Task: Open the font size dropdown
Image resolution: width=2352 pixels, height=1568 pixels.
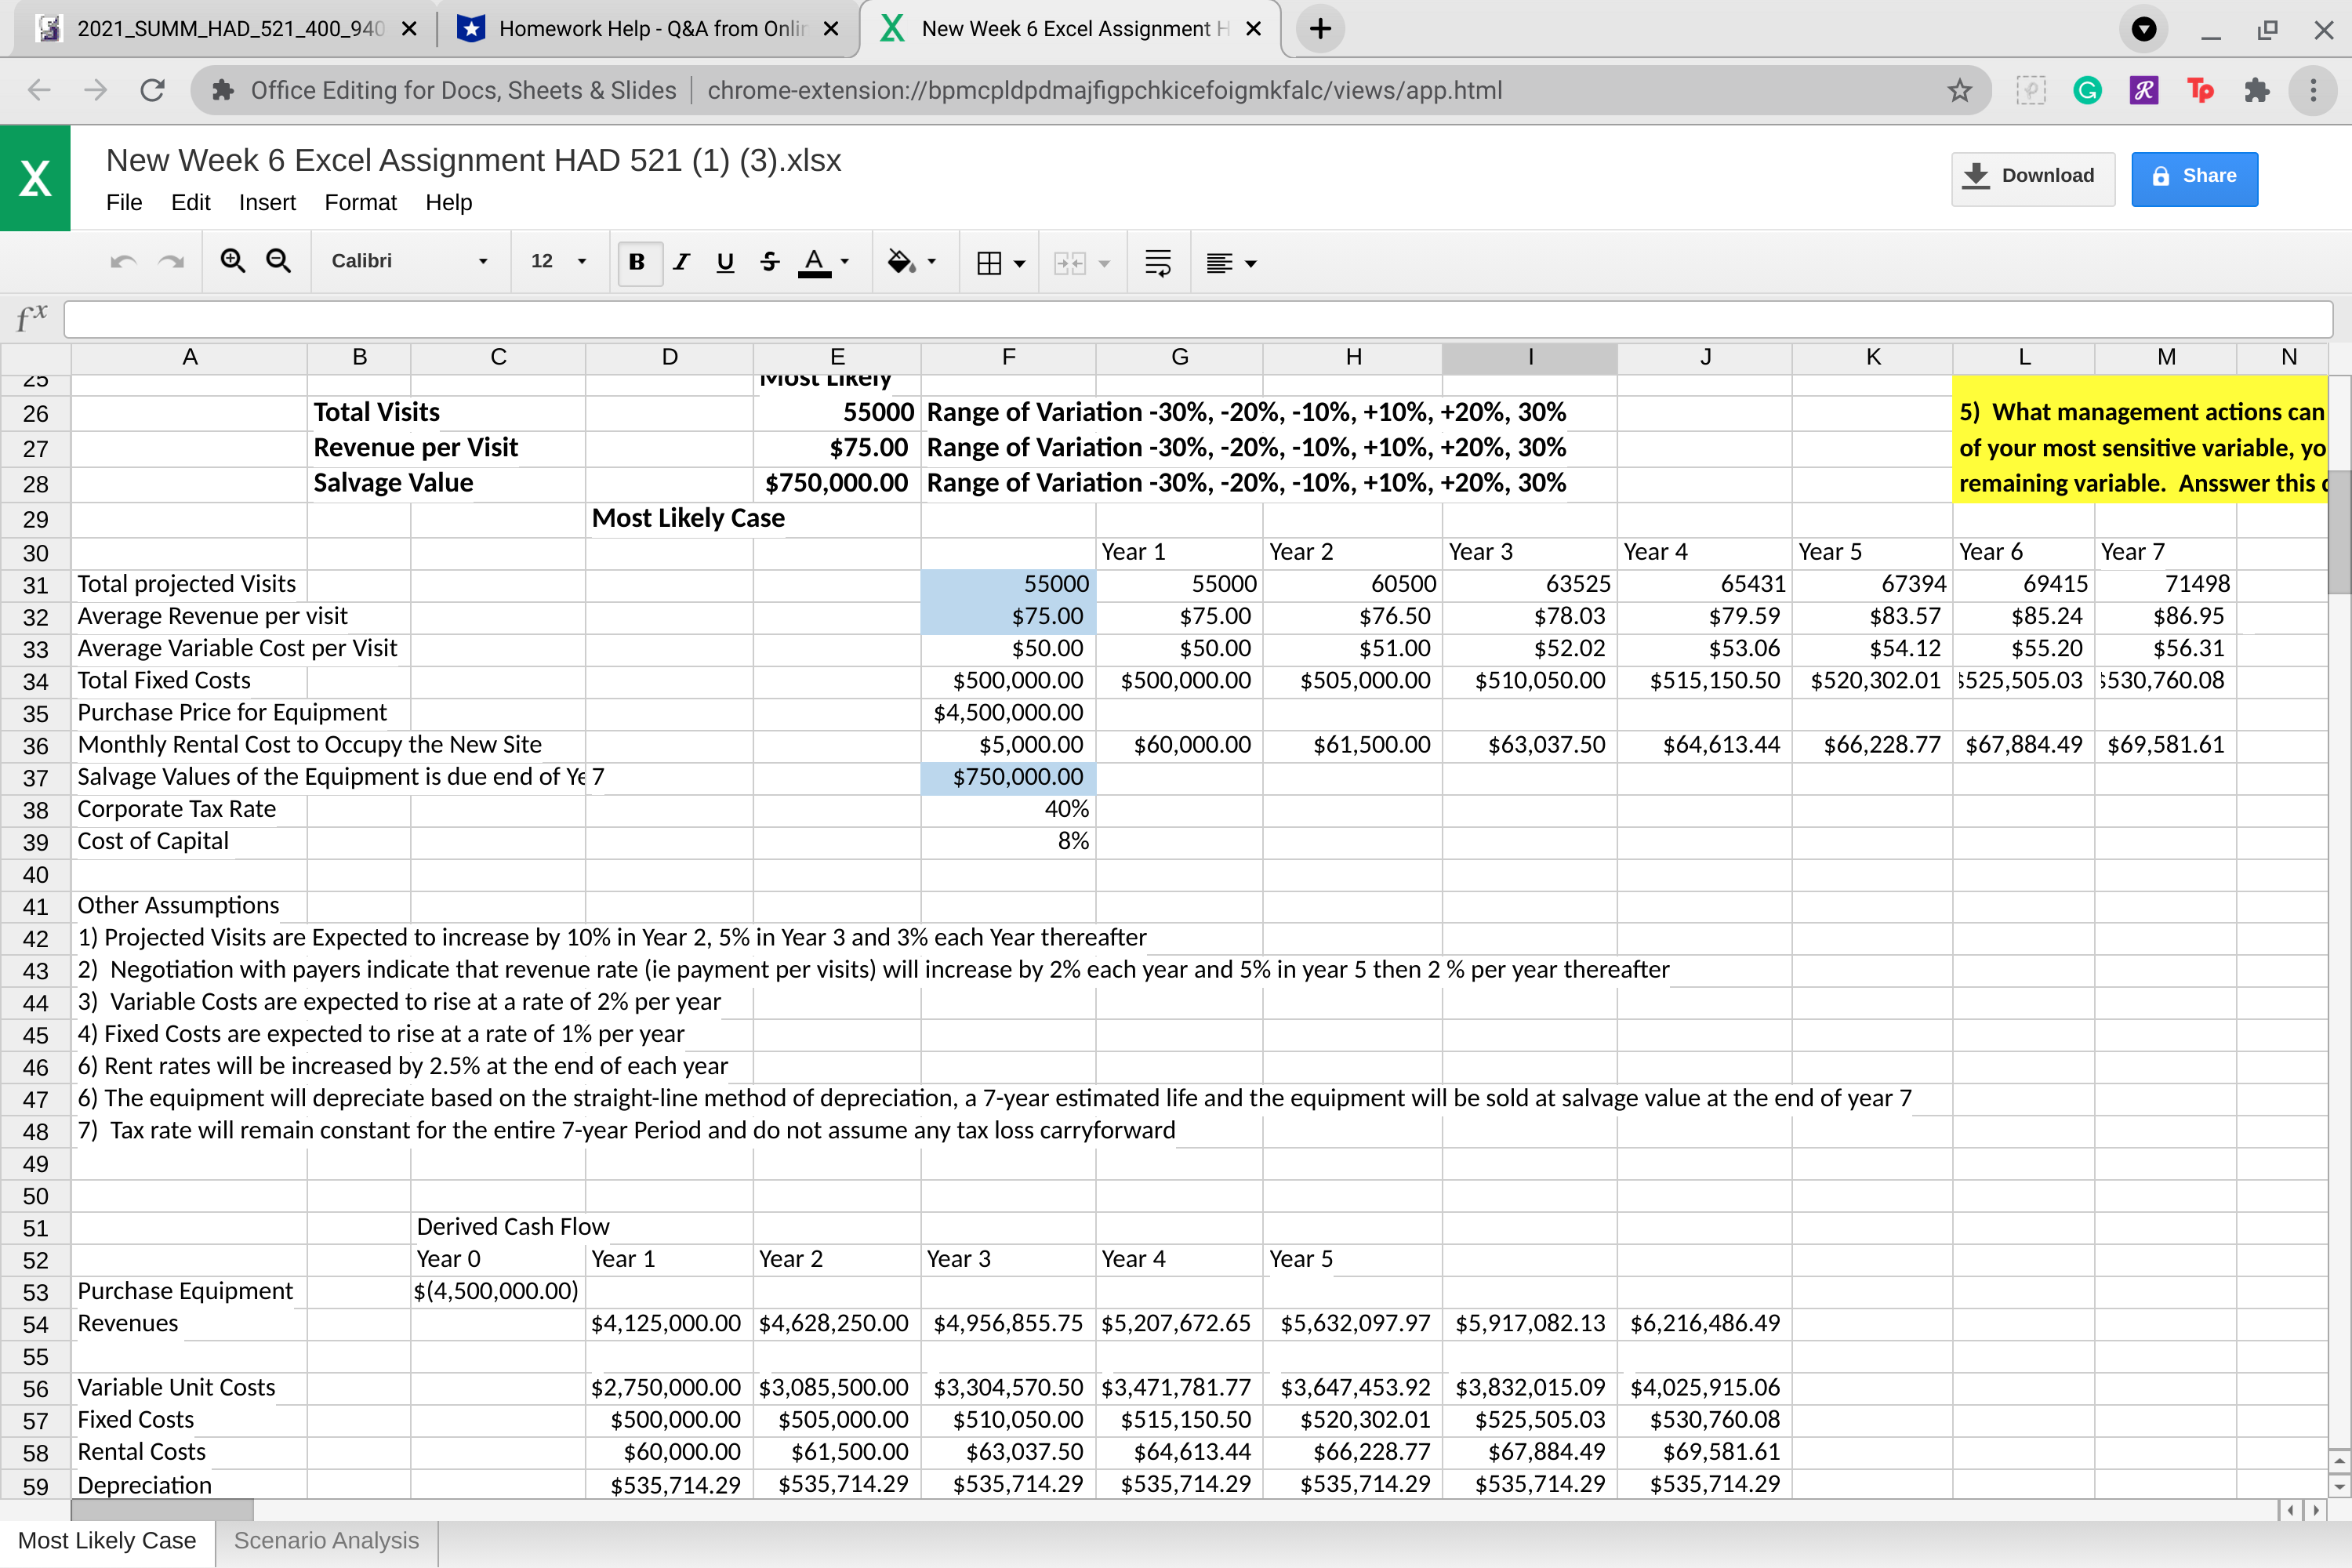Action: point(558,261)
